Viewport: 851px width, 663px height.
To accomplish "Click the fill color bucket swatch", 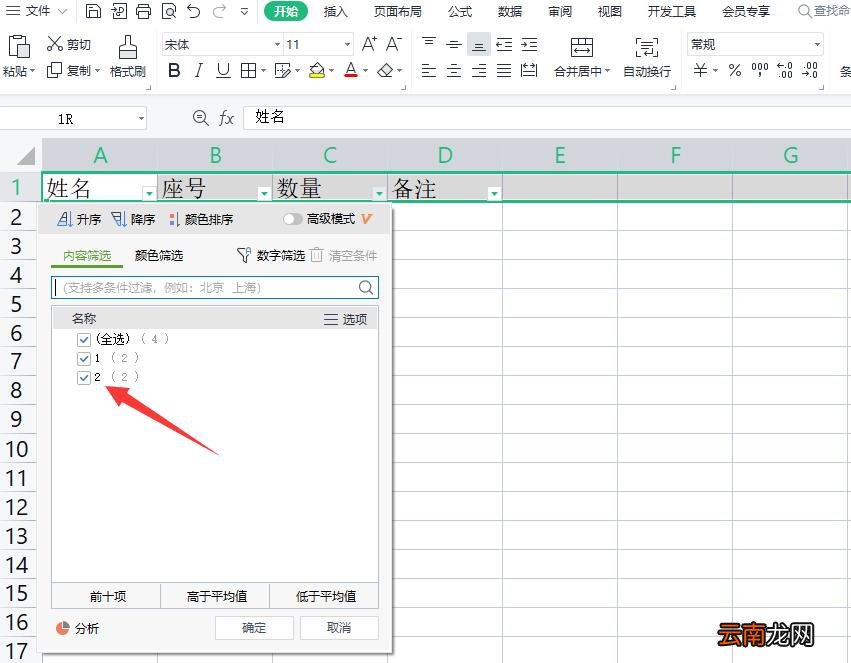I will pos(316,71).
